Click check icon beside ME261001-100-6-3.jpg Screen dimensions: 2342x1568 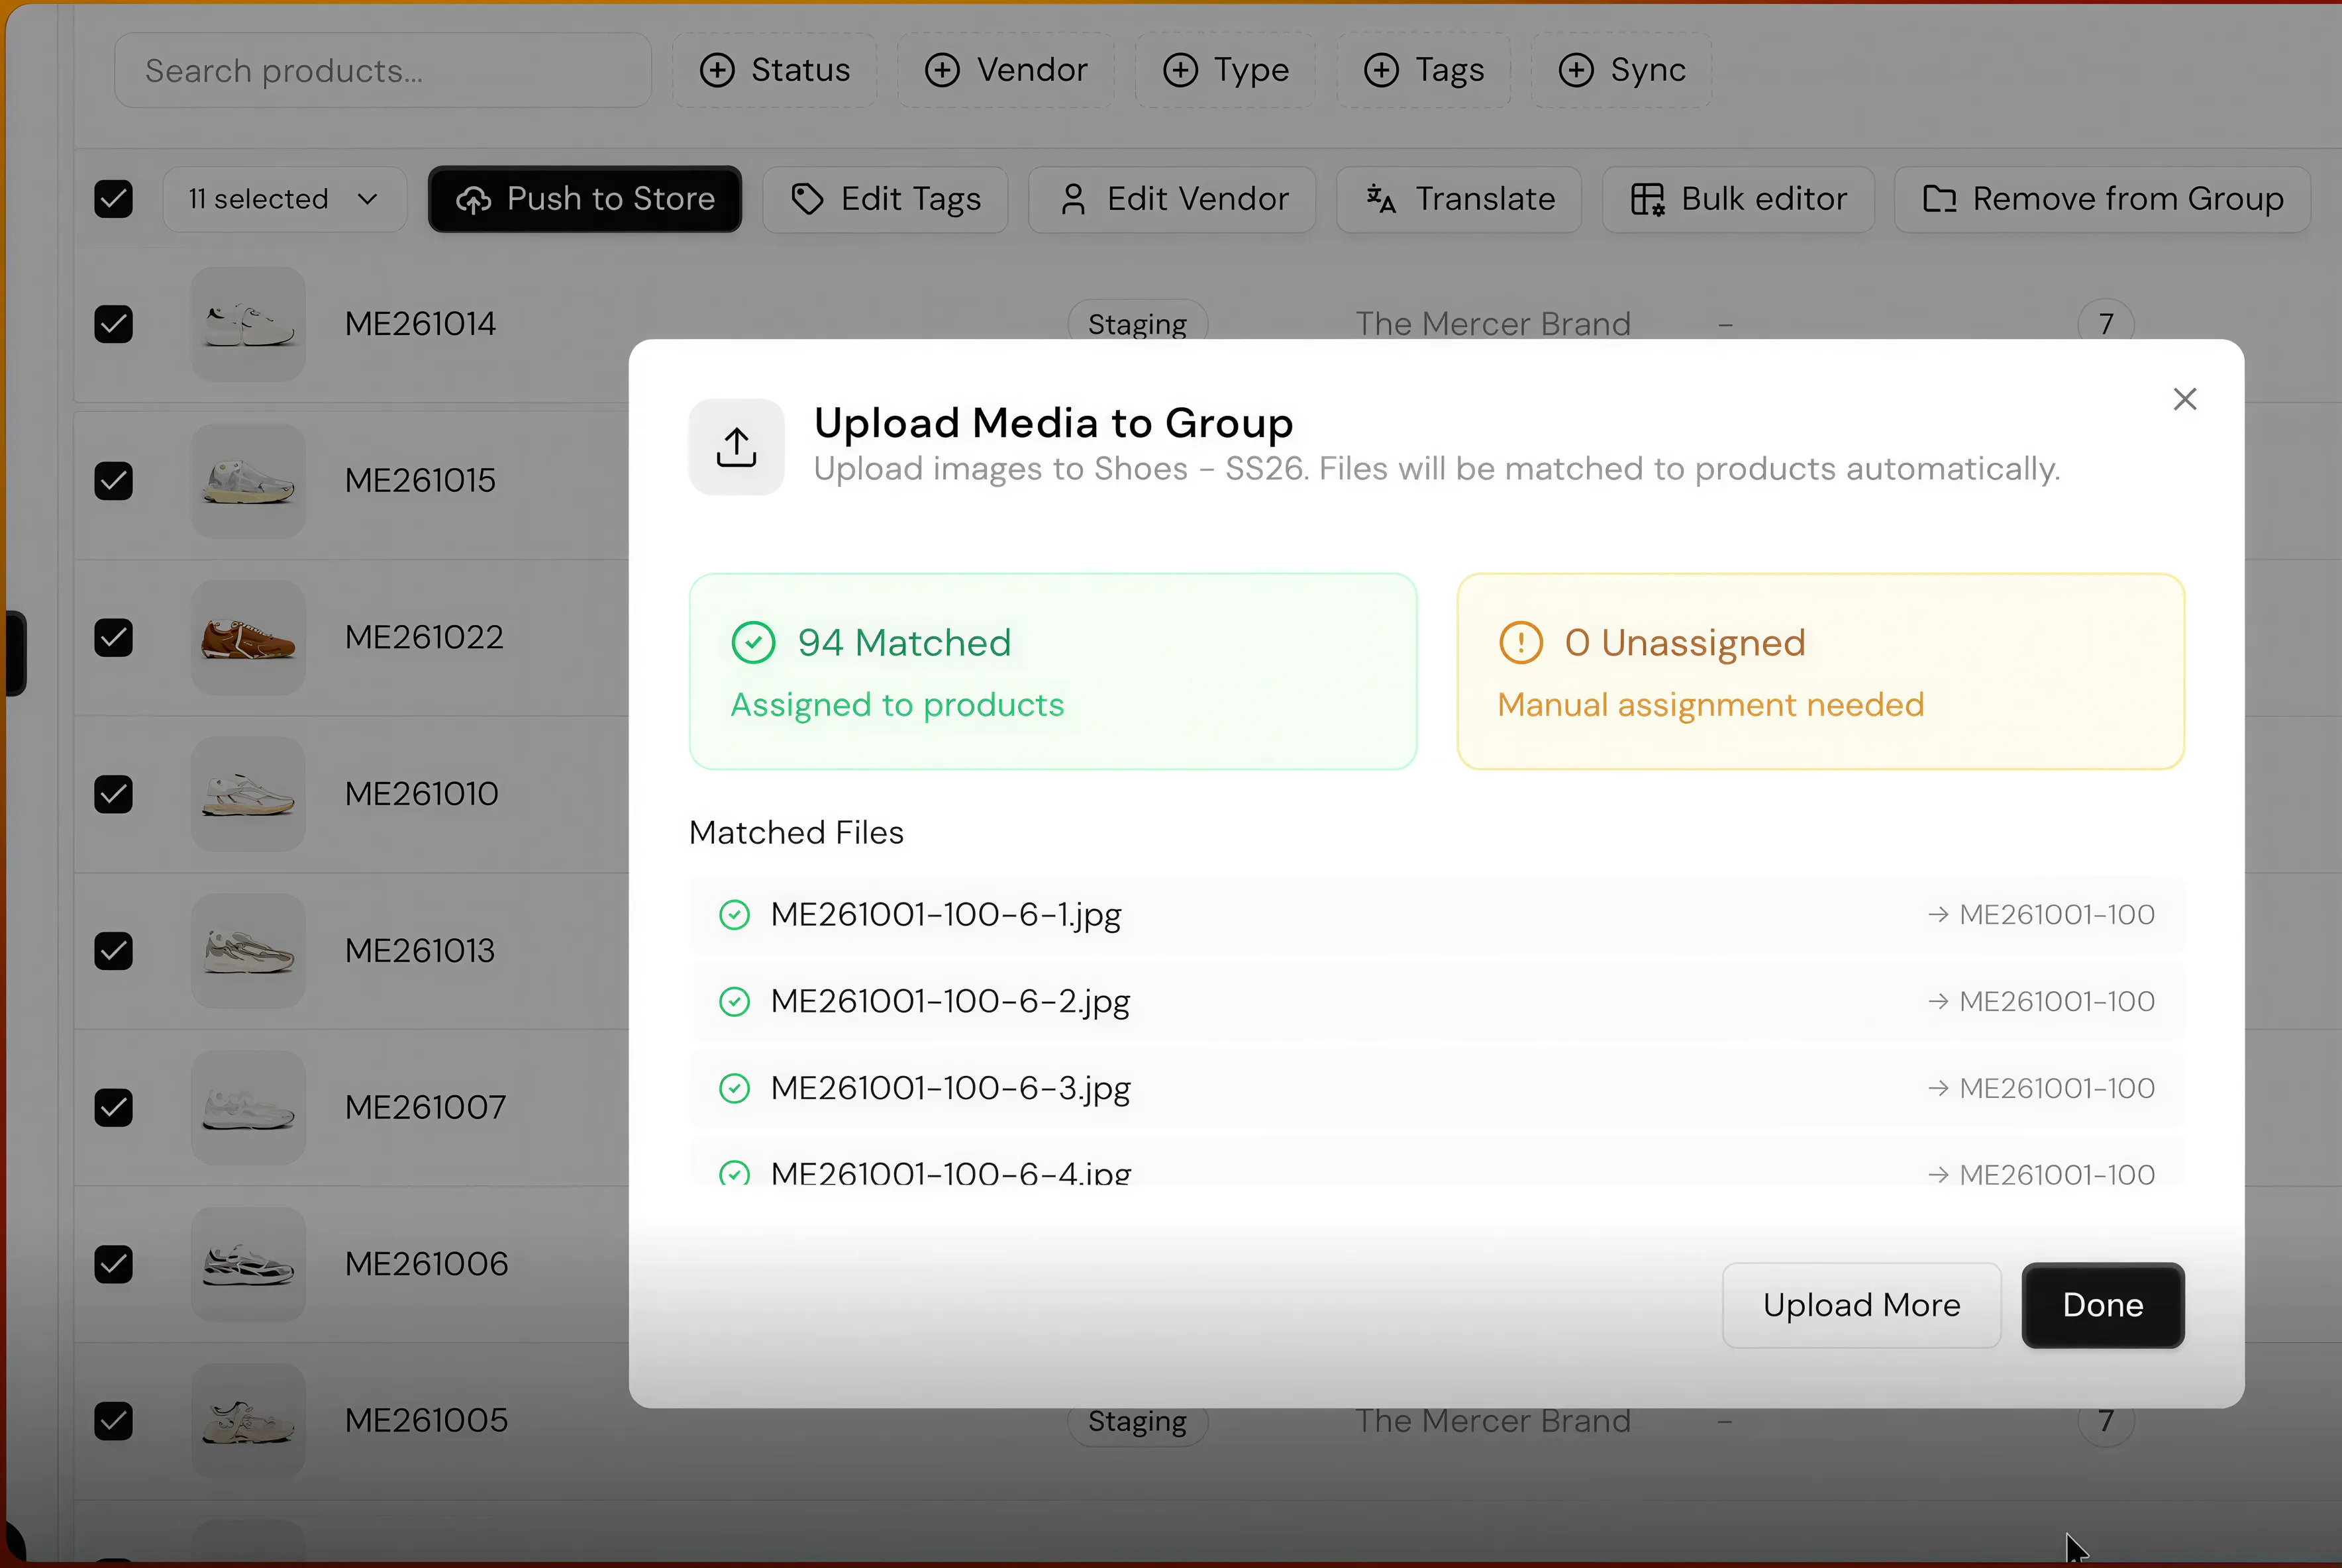click(x=734, y=1088)
